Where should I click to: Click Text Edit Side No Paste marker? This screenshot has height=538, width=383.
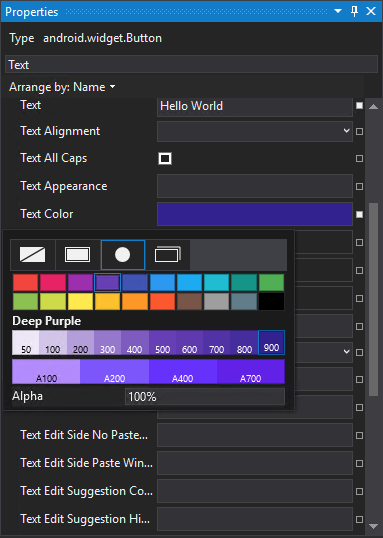(359, 435)
